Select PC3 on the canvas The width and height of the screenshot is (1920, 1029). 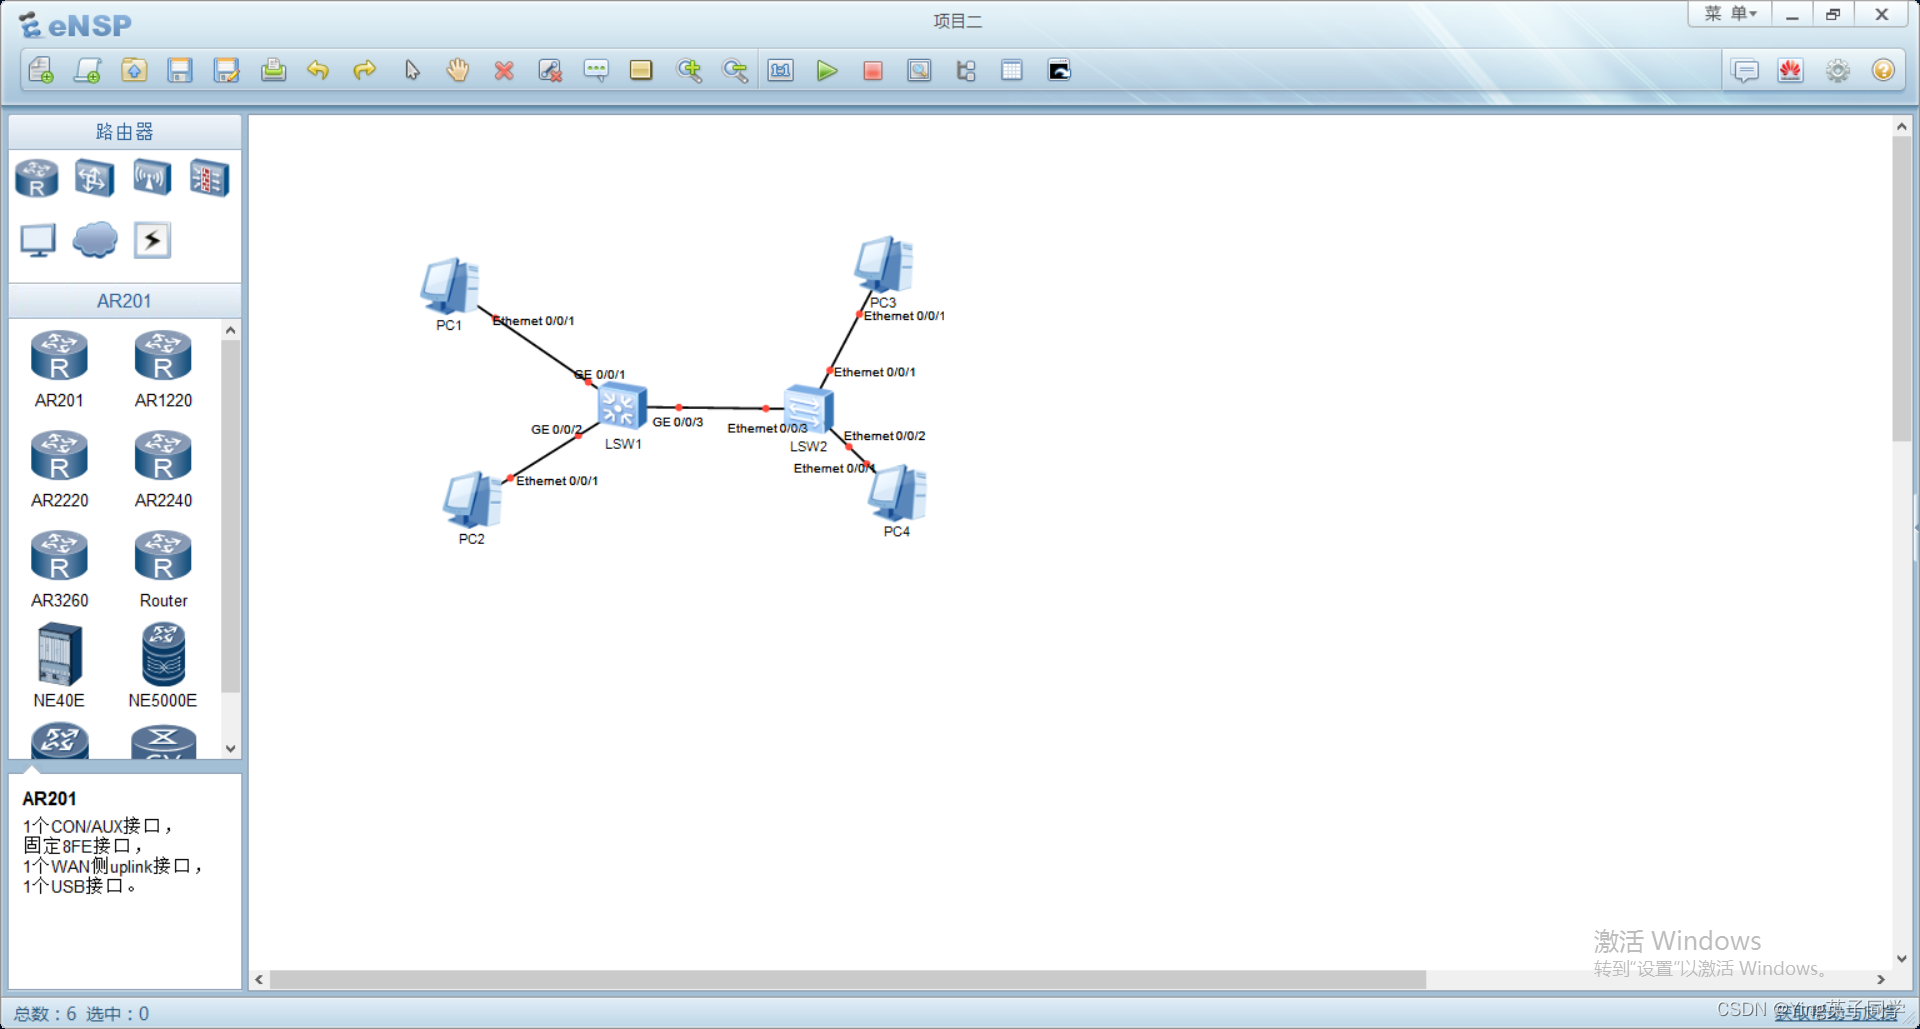pos(884,266)
